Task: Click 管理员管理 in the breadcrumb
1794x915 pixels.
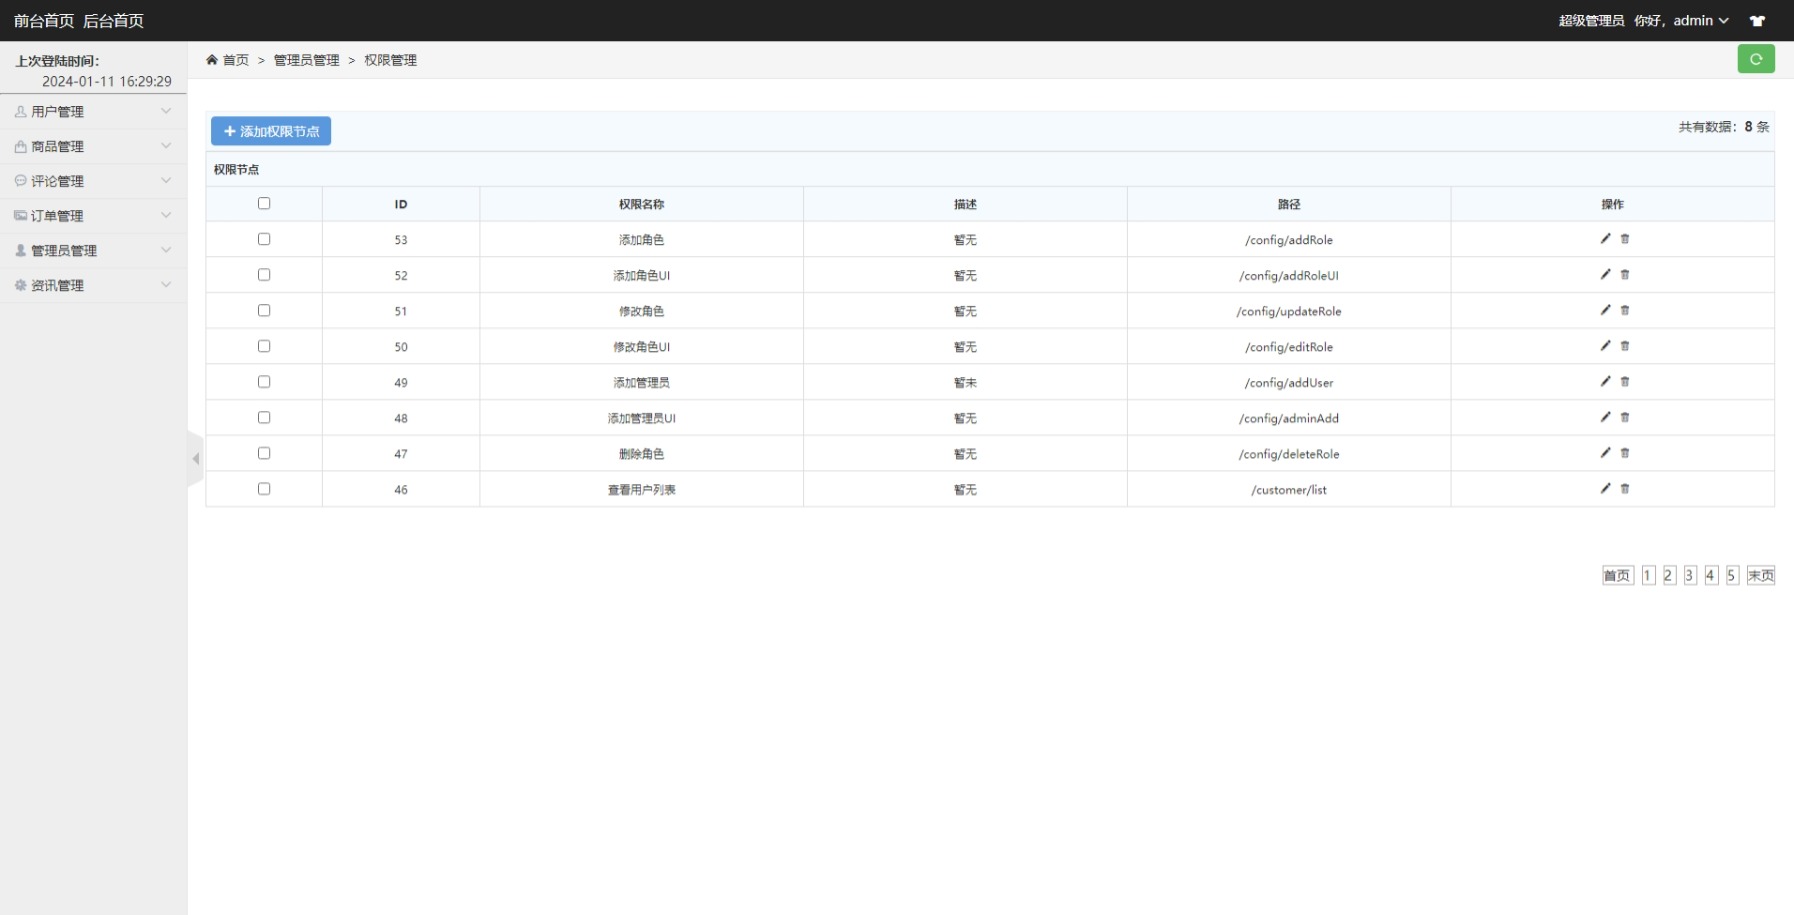Action: pyautogui.click(x=306, y=60)
